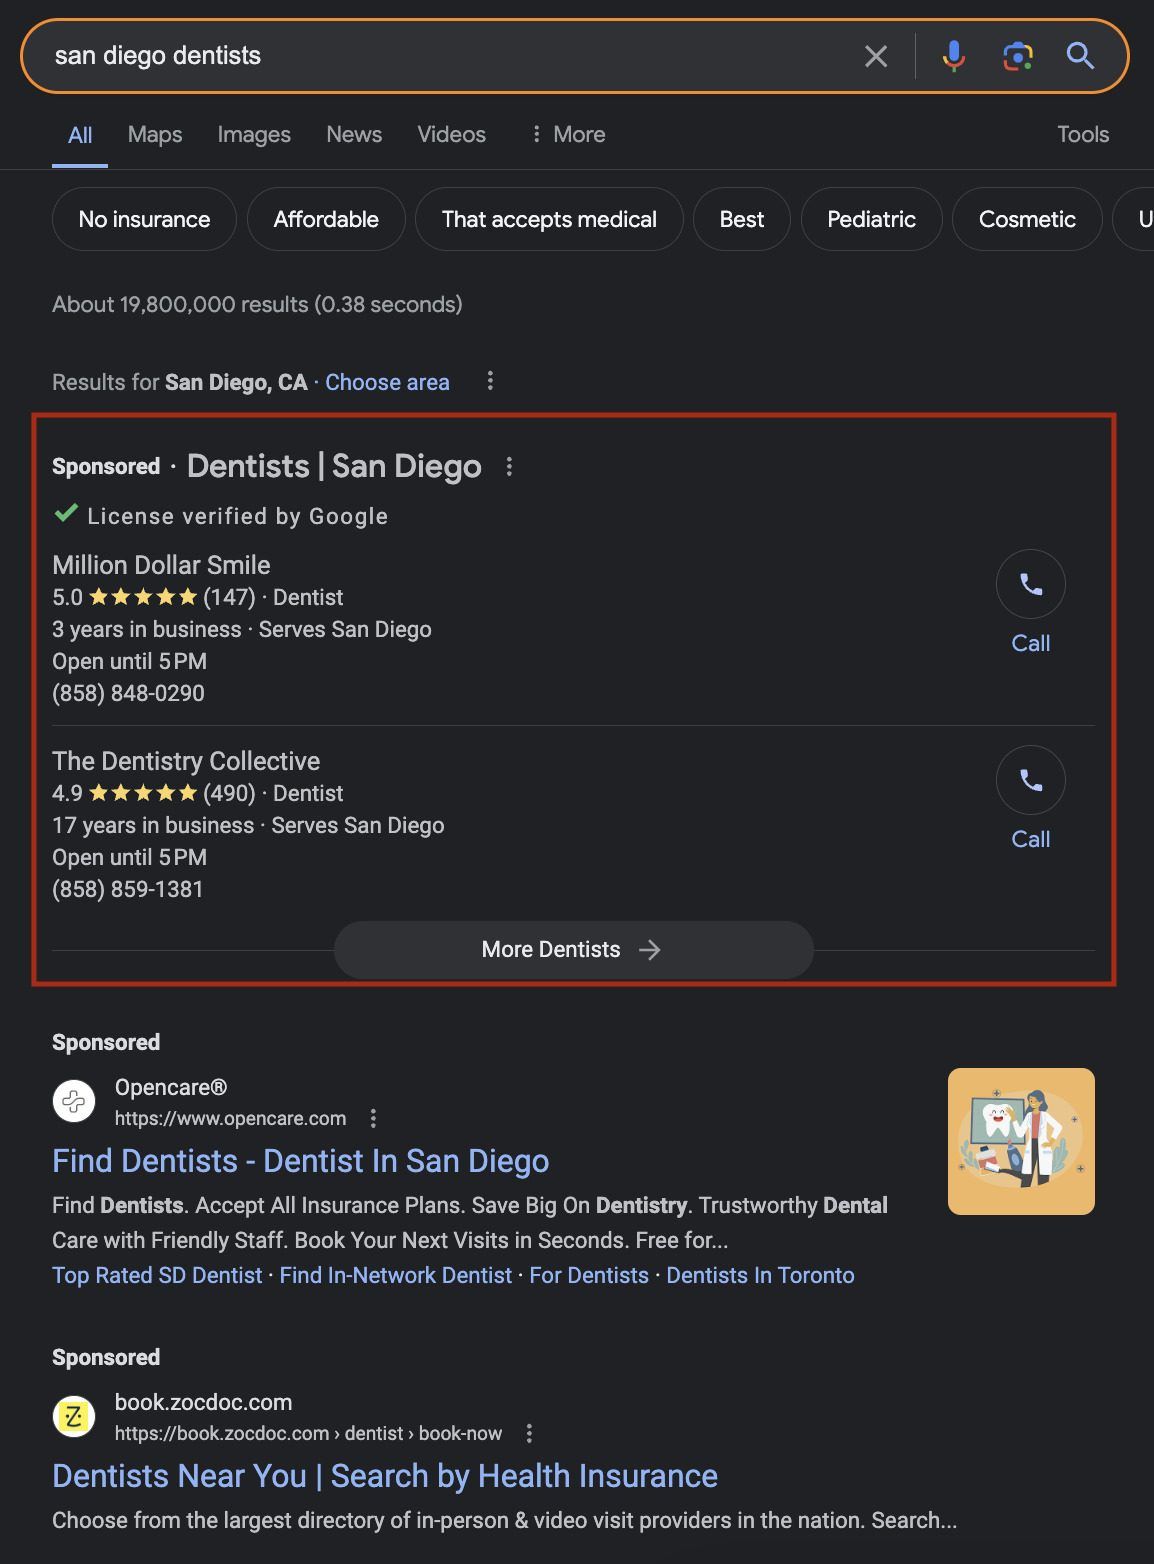
Task: Start voice search with microphone icon
Action: click(954, 56)
